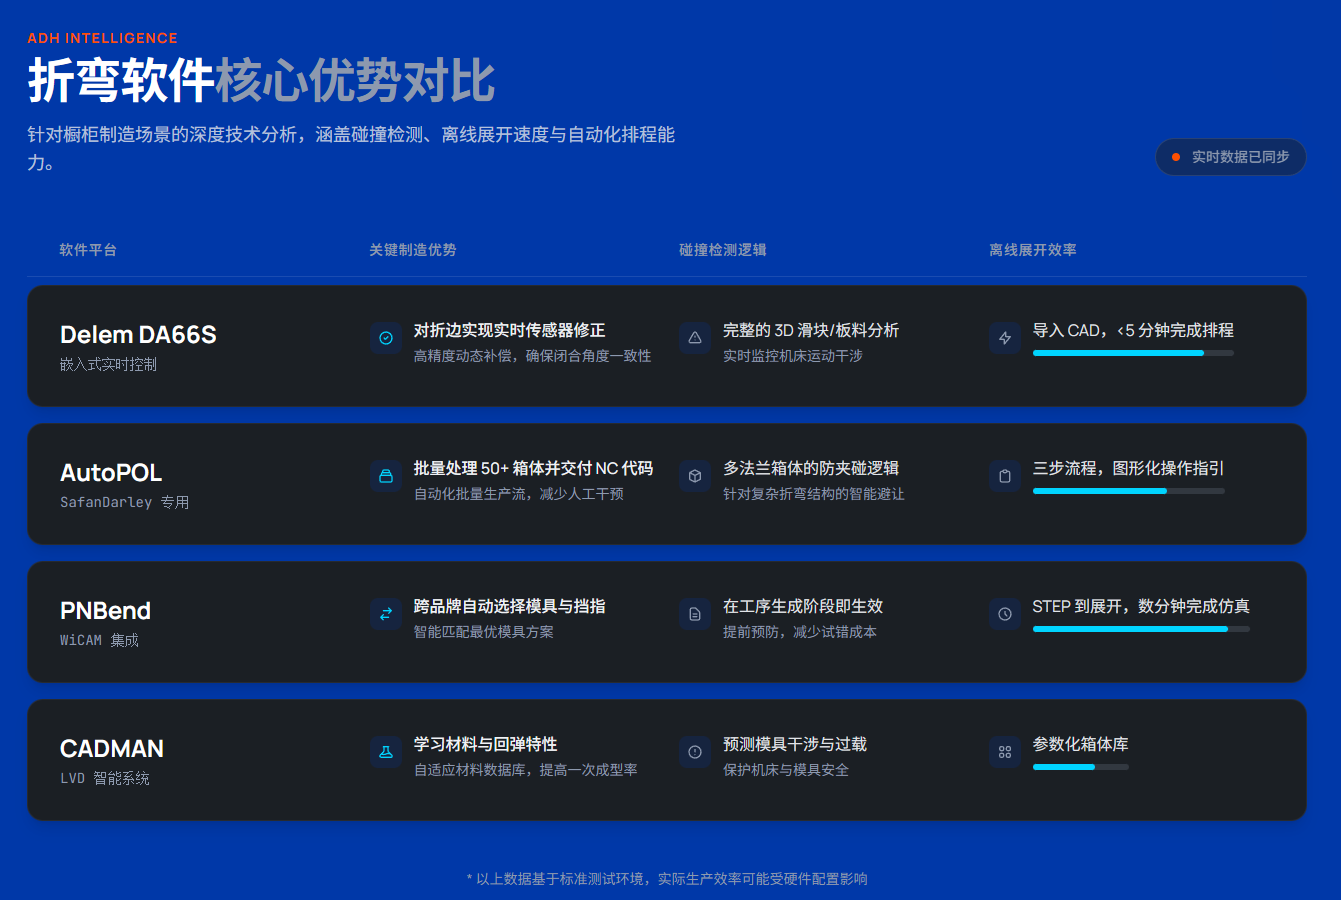This screenshot has width=1341, height=900.
Task: Click the WiCAM 集成 subtitle
Action: tap(100, 641)
